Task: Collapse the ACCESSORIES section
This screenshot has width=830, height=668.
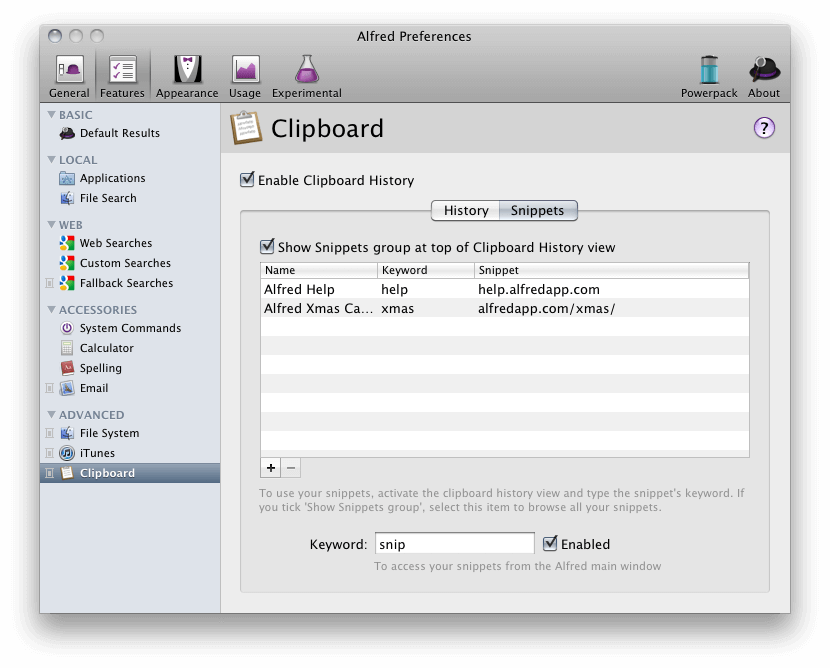Action: 51,309
